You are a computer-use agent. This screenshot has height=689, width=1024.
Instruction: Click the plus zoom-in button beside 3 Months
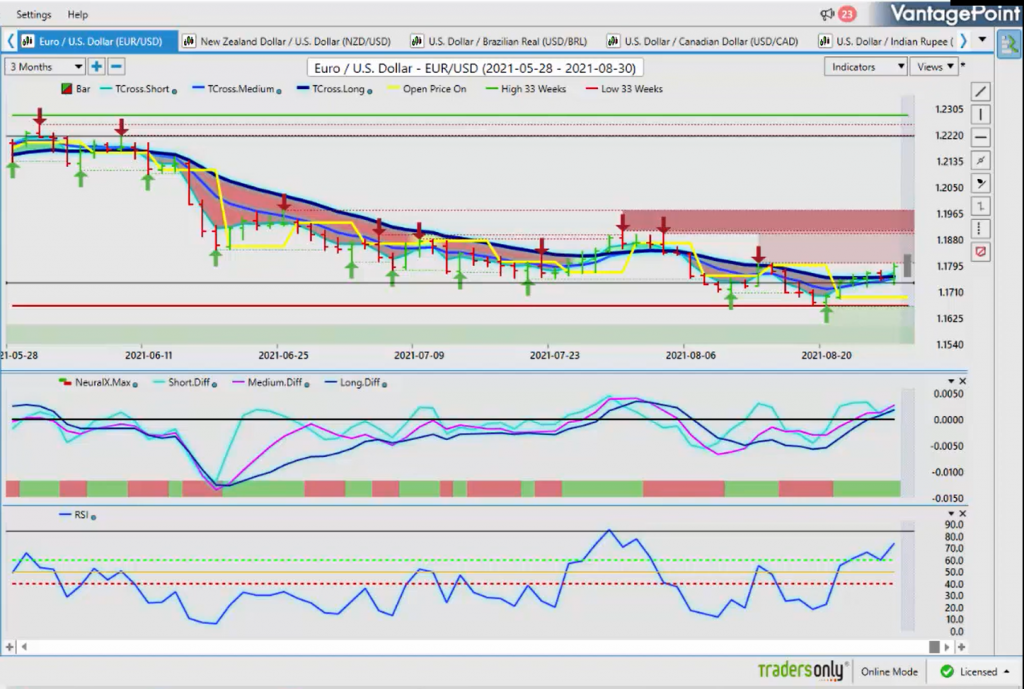coord(97,67)
